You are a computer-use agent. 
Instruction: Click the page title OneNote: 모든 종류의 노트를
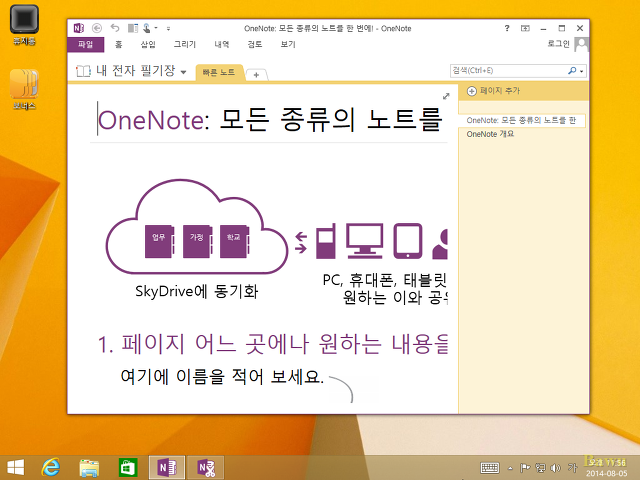click(270, 120)
